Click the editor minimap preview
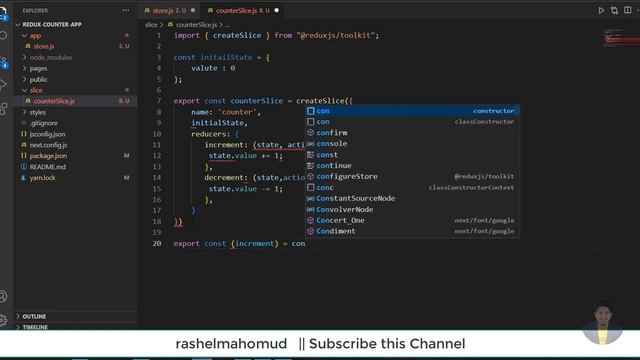The width and height of the screenshot is (640, 360). tap(621, 38)
